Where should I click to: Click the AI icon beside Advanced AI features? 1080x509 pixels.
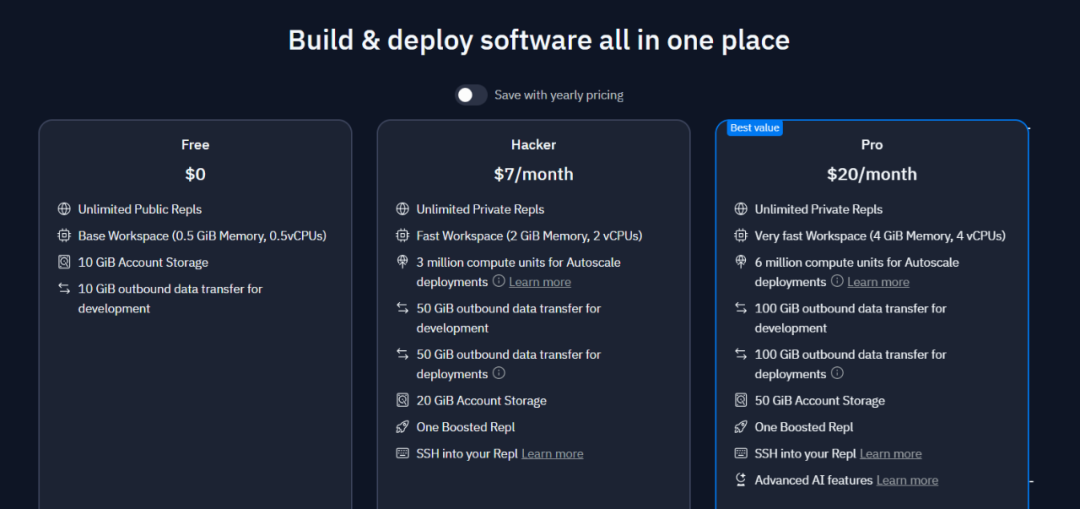741,480
